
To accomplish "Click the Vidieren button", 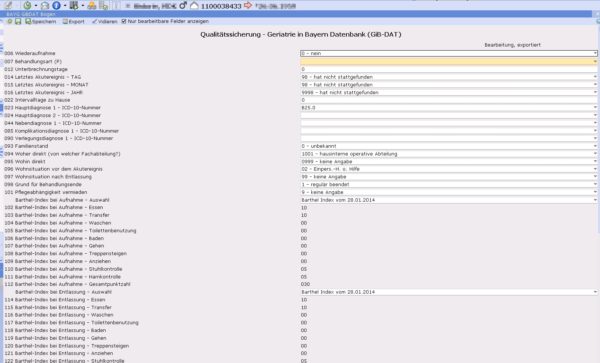I will point(104,21).
